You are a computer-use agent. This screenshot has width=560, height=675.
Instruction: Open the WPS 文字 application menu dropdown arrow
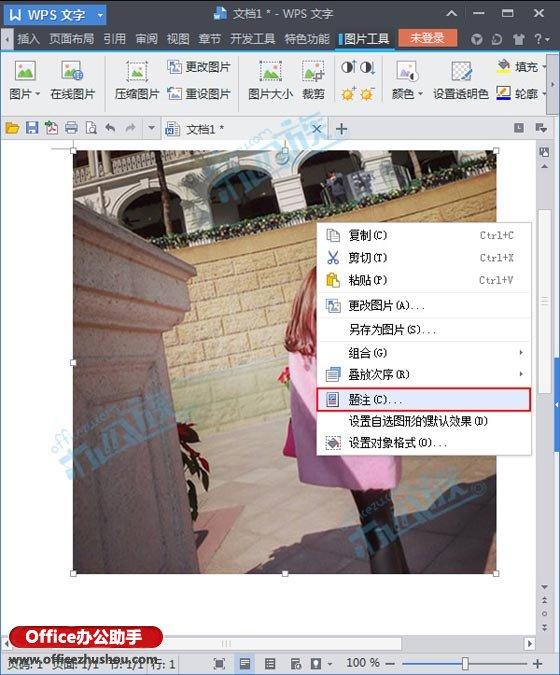(x=100, y=15)
